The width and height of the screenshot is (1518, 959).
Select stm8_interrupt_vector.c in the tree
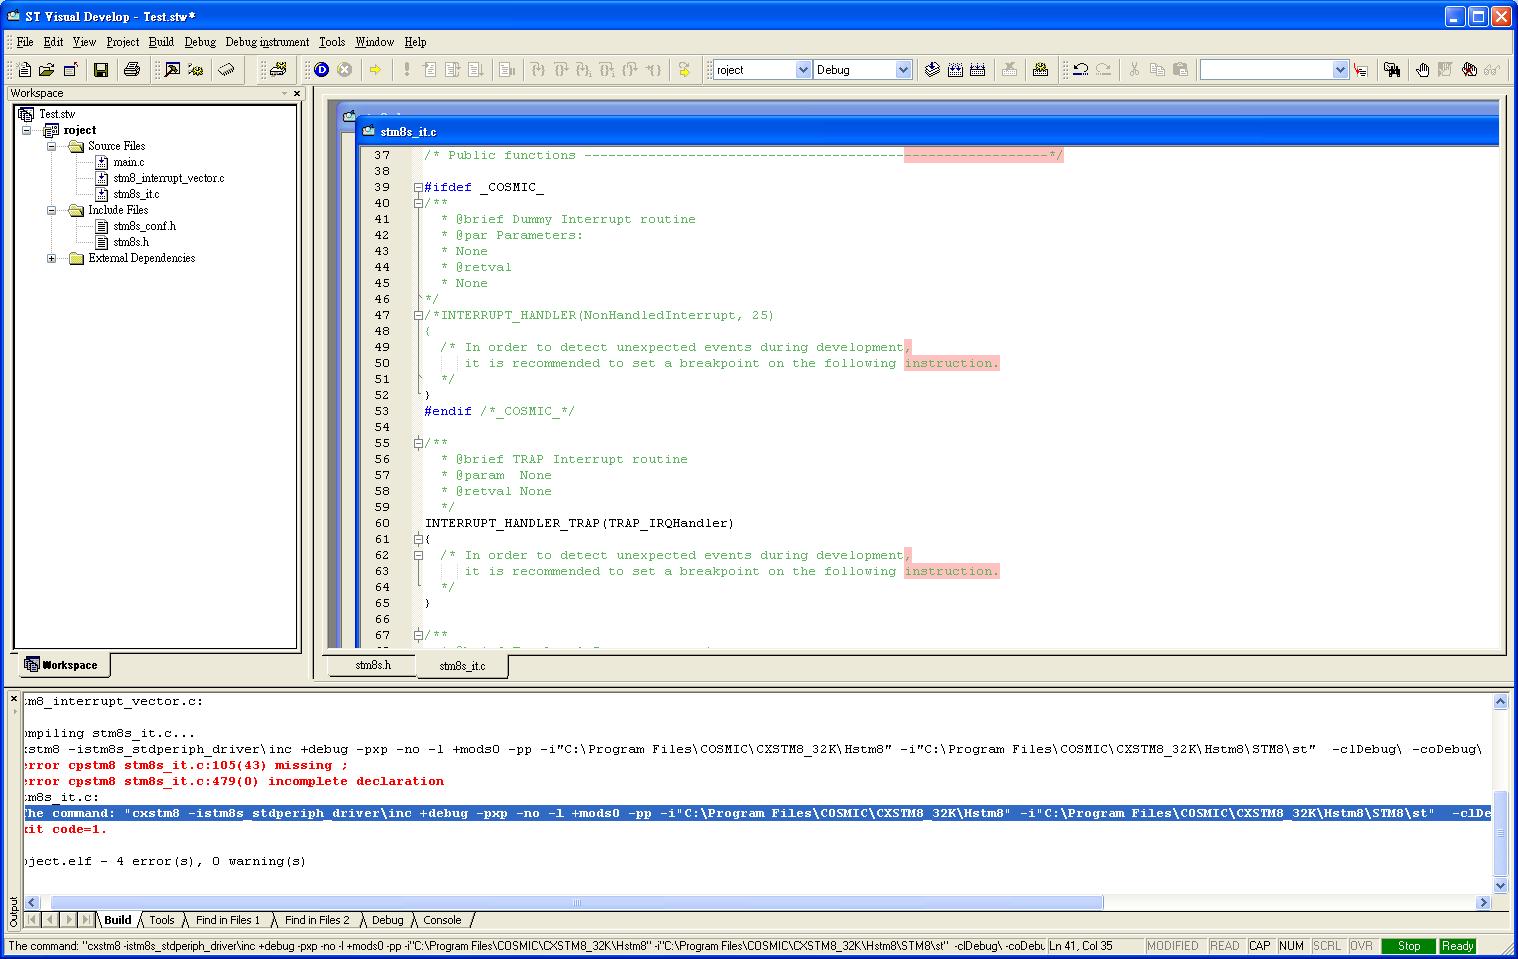168,178
